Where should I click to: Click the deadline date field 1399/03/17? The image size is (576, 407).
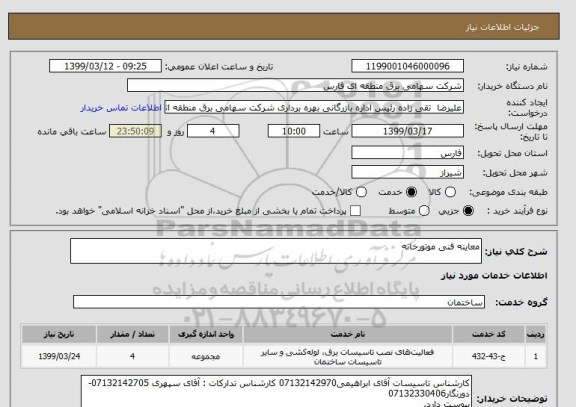point(407,131)
